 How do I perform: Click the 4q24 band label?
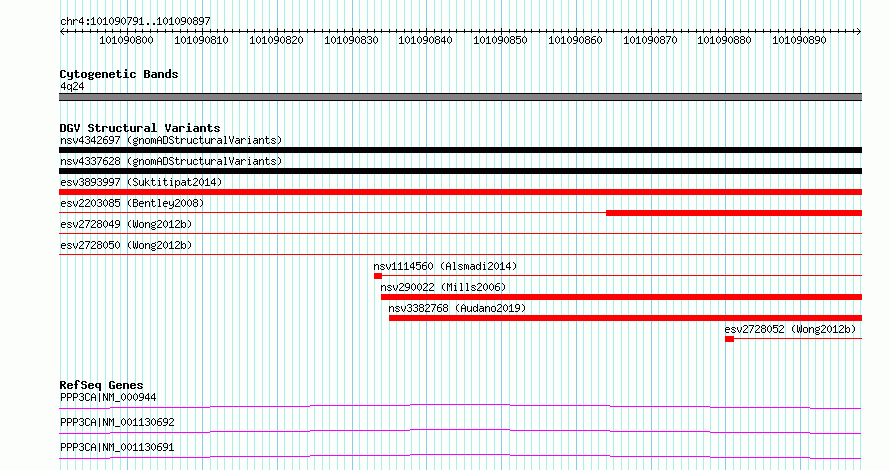click(x=72, y=86)
